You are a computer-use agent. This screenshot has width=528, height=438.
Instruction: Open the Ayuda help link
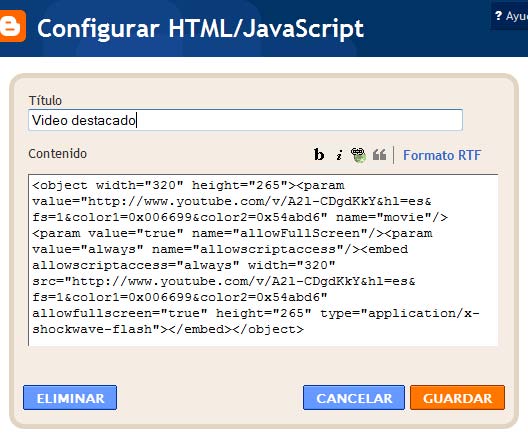click(x=517, y=16)
